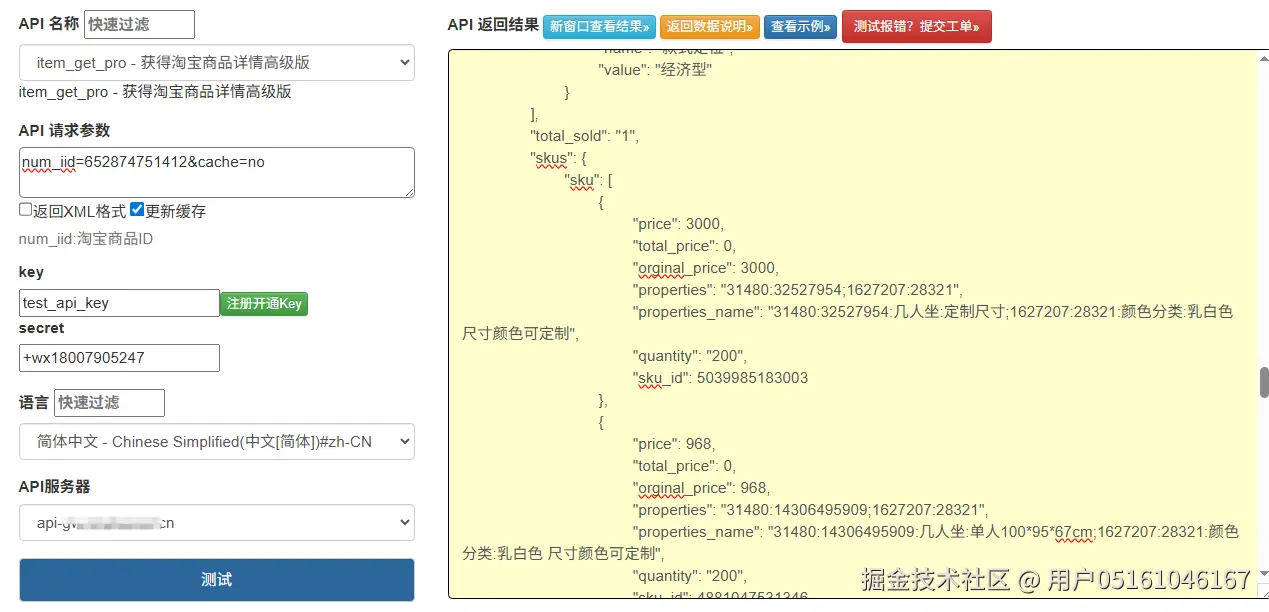Click the API request parameters textarea

point(216,173)
